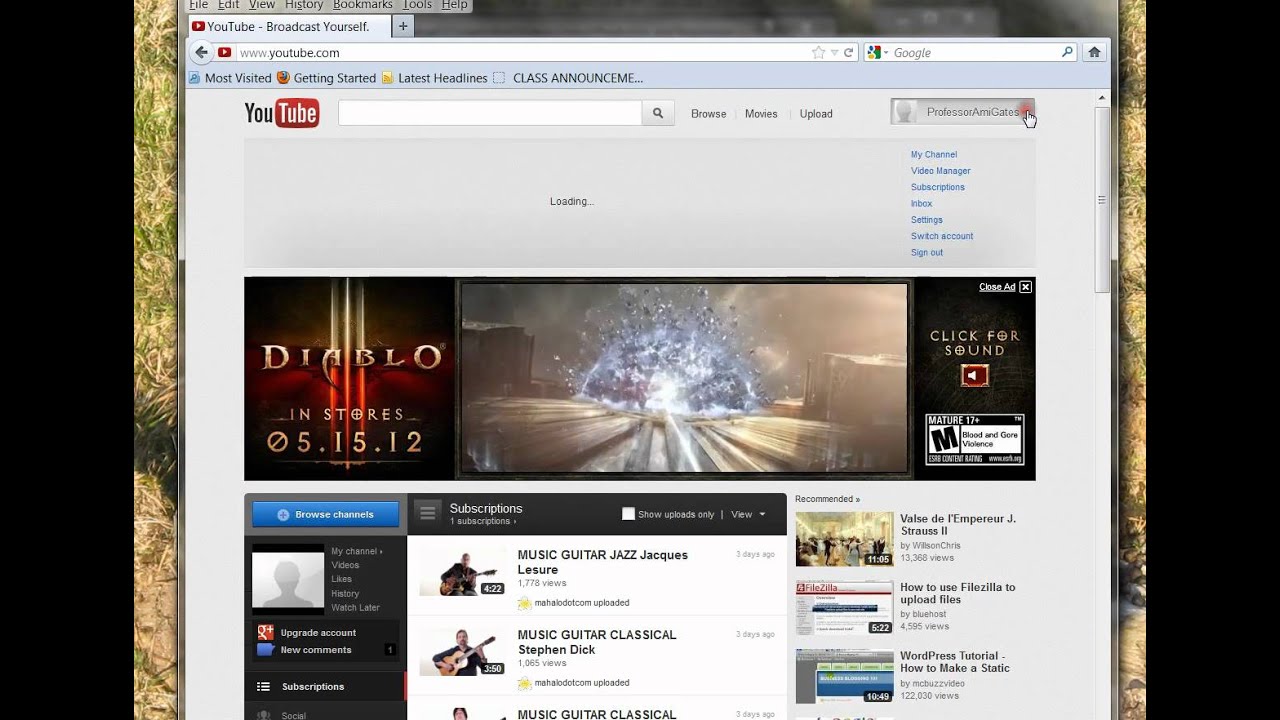Reload the page with the refresh icon
The width and height of the screenshot is (1280, 720).
pyautogui.click(x=849, y=52)
